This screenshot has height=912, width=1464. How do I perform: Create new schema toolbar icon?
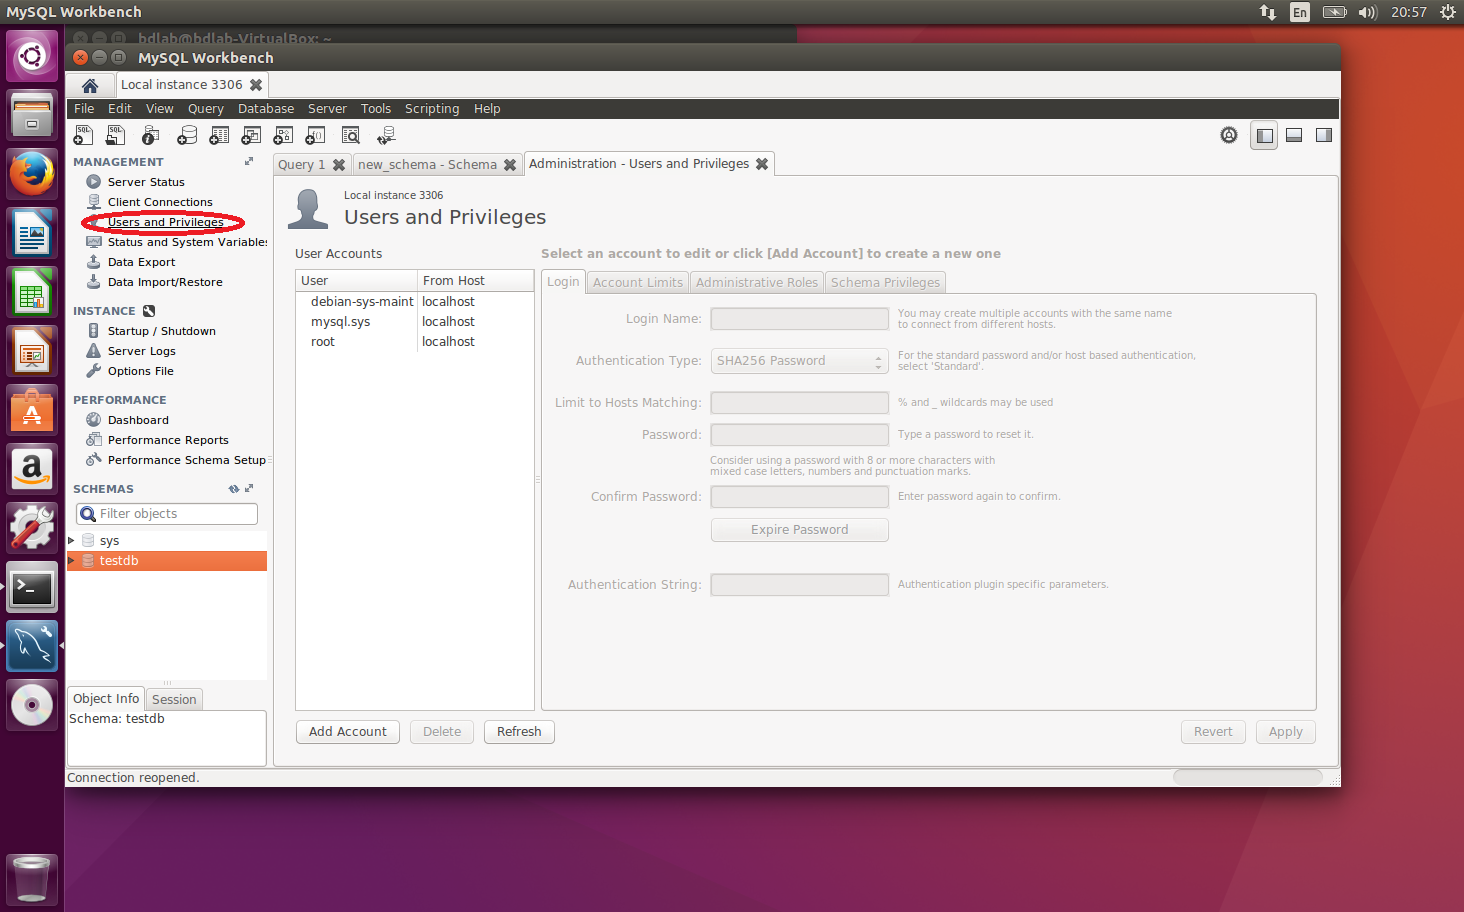pos(187,135)
